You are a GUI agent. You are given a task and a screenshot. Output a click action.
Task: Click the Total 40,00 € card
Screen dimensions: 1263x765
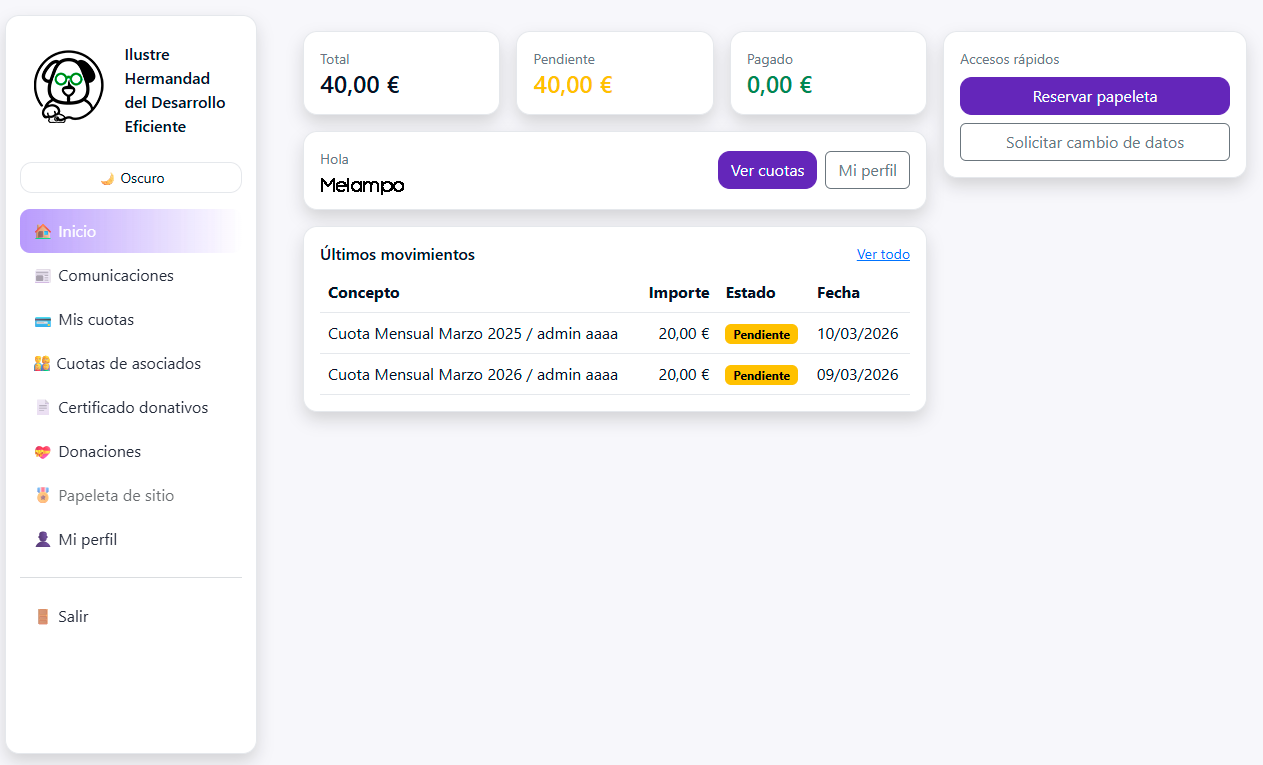coord(401,73)
